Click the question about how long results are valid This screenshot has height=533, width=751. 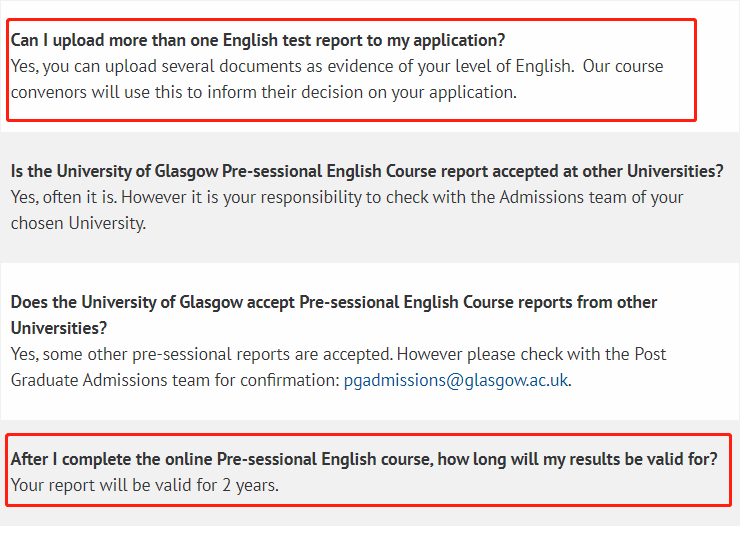(x=363, y=460)
